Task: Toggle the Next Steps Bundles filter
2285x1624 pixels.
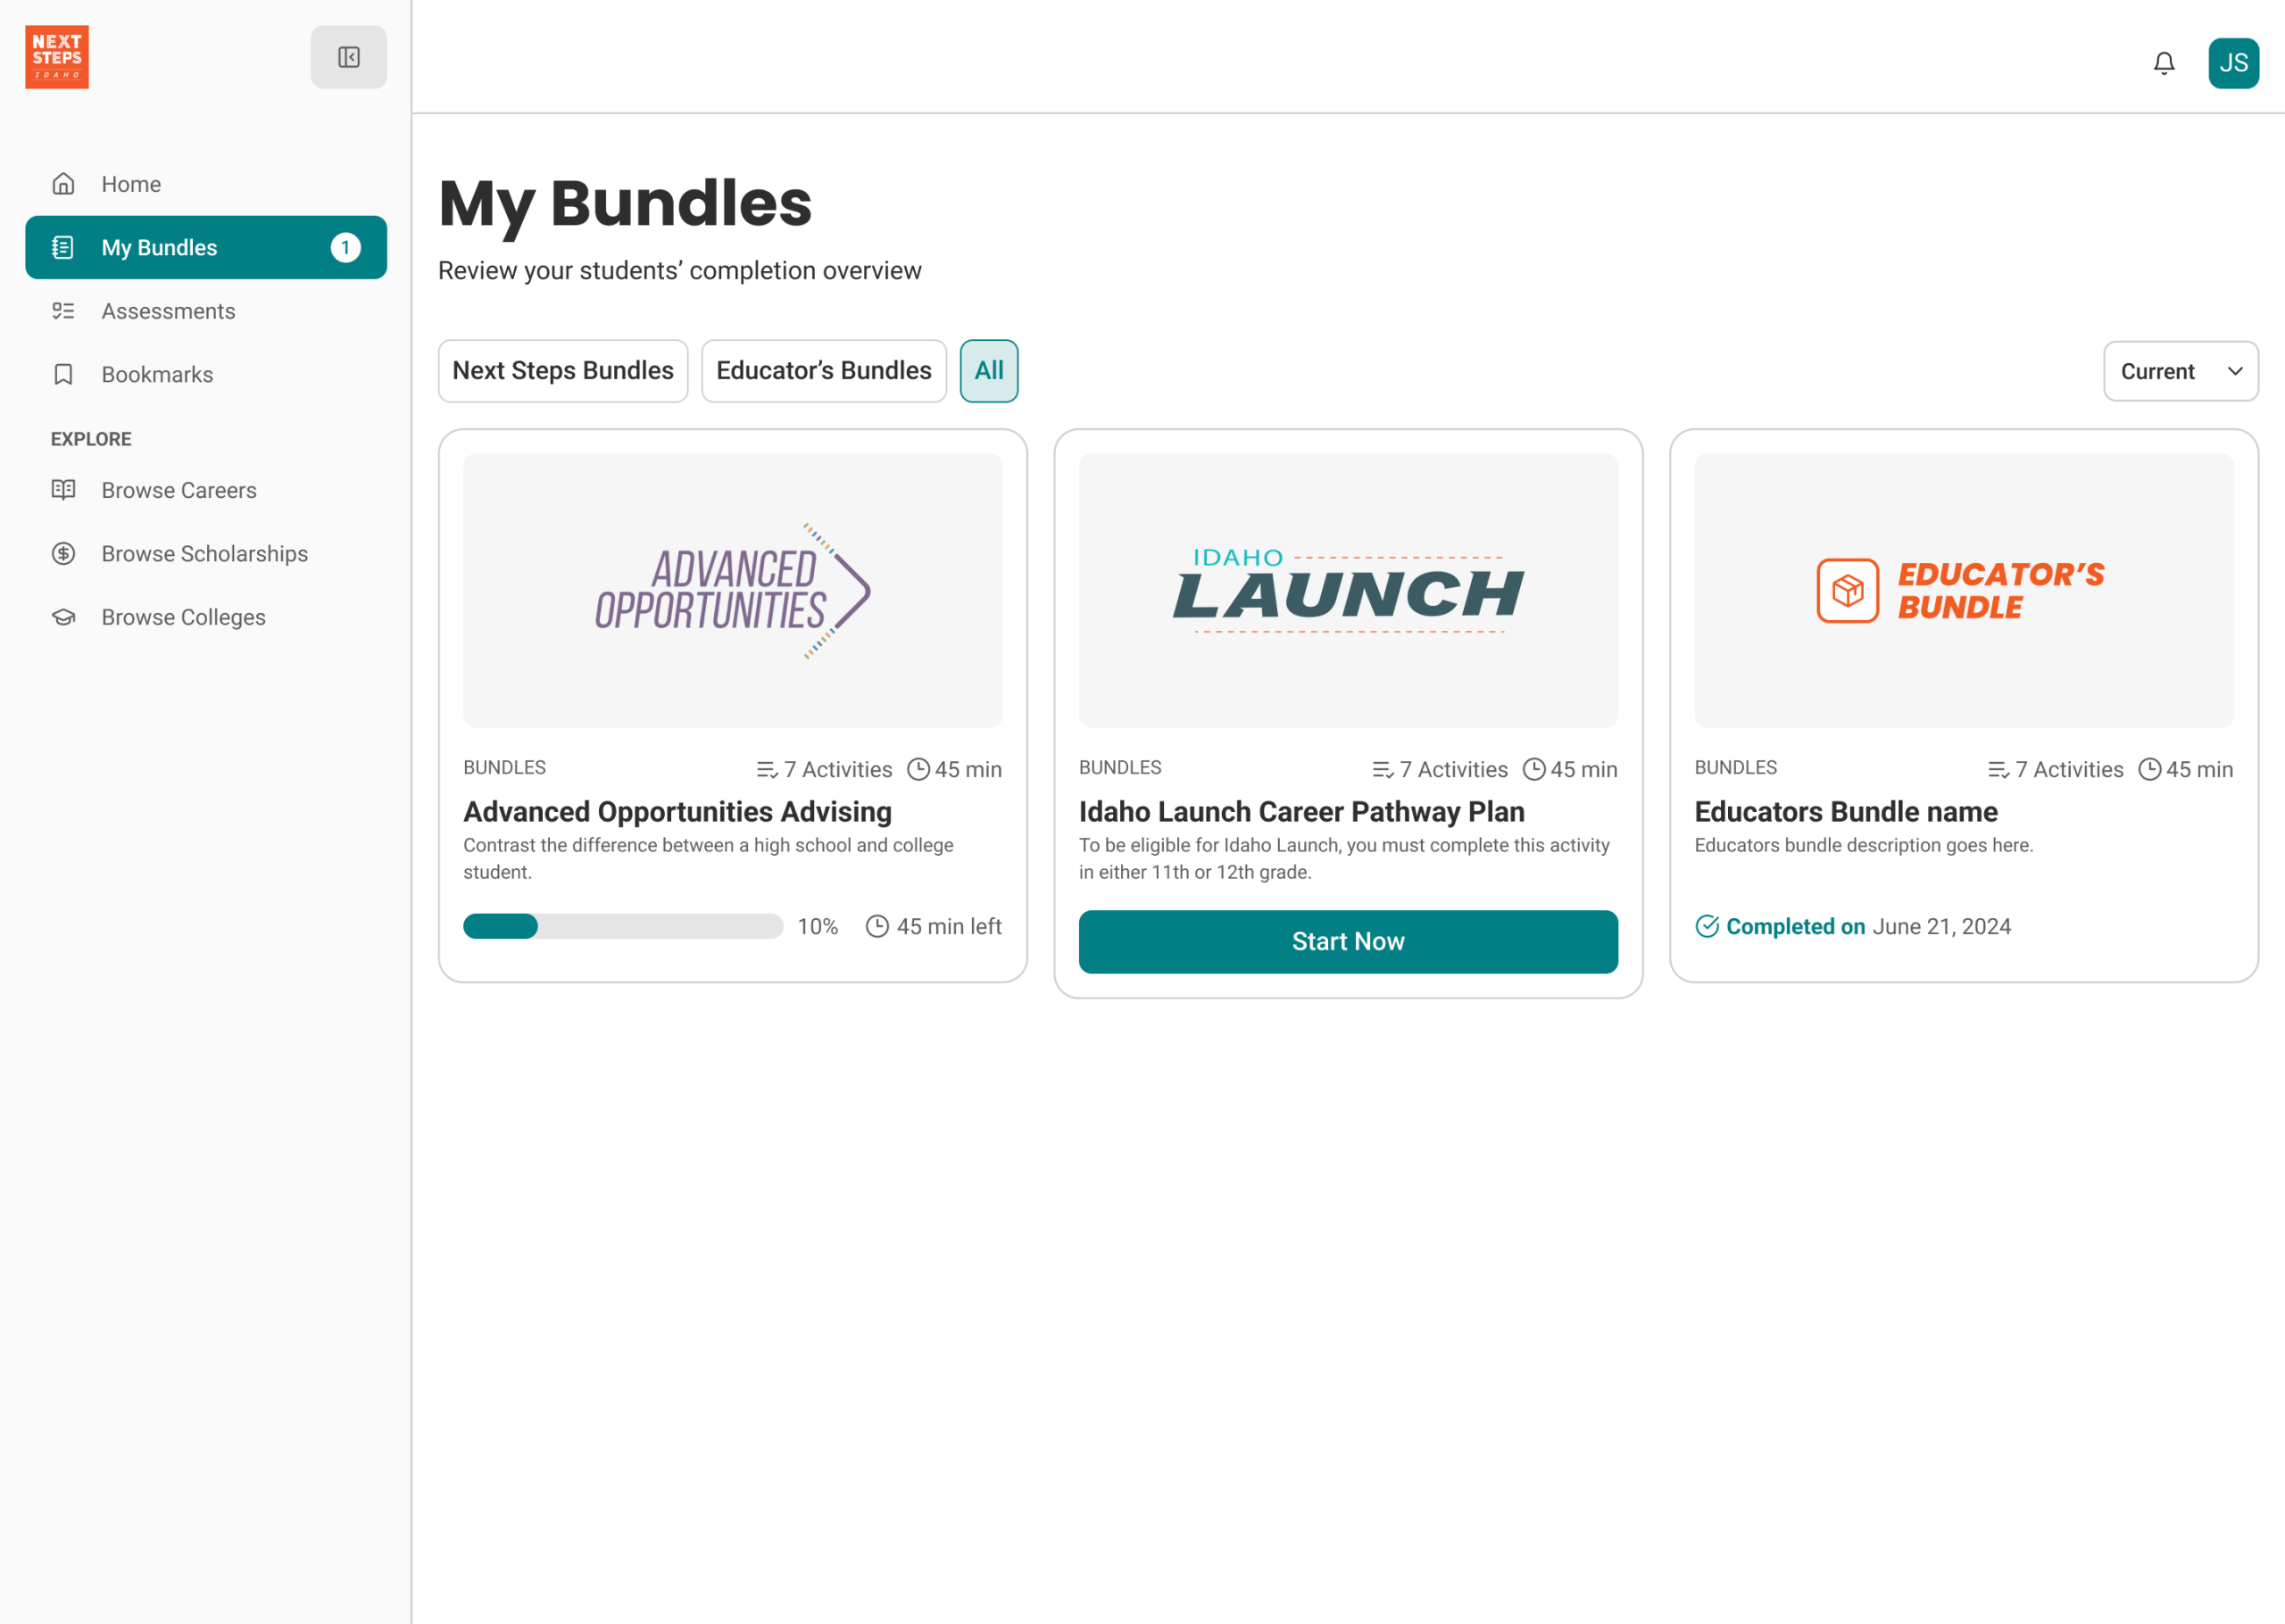Action: 563,371
